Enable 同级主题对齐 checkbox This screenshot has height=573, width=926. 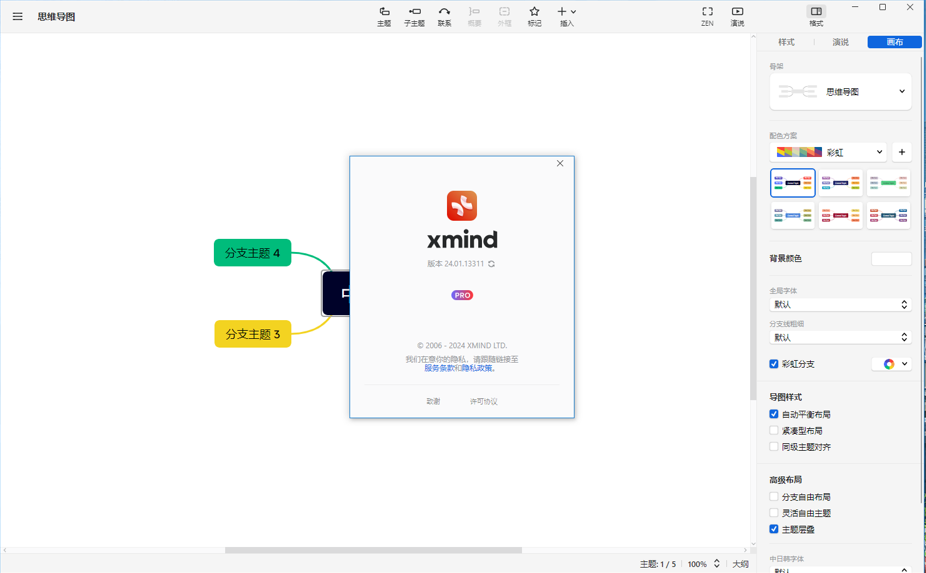tap(774, 447)
